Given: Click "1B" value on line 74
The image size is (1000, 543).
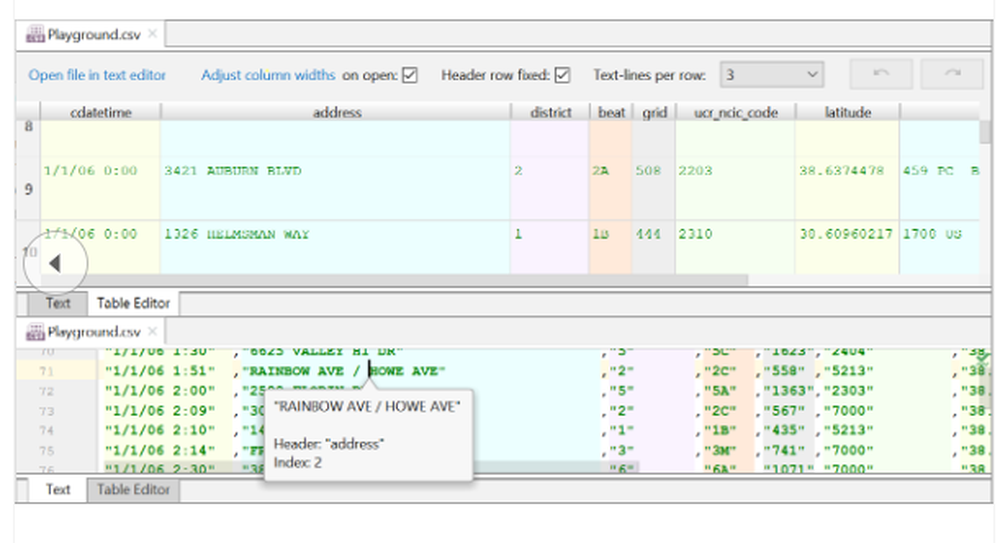Looking at the screenshot, I should click(x=721, y=430).
